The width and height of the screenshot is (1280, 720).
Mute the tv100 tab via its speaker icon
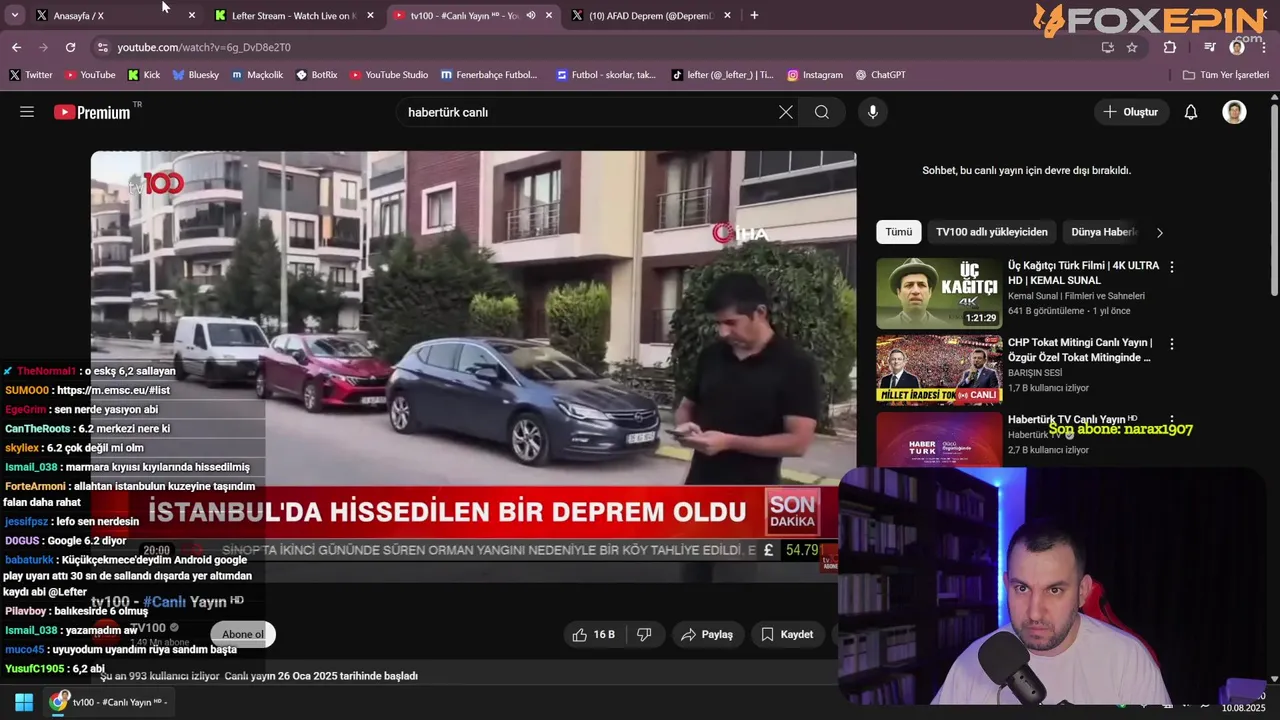(531, 15)
